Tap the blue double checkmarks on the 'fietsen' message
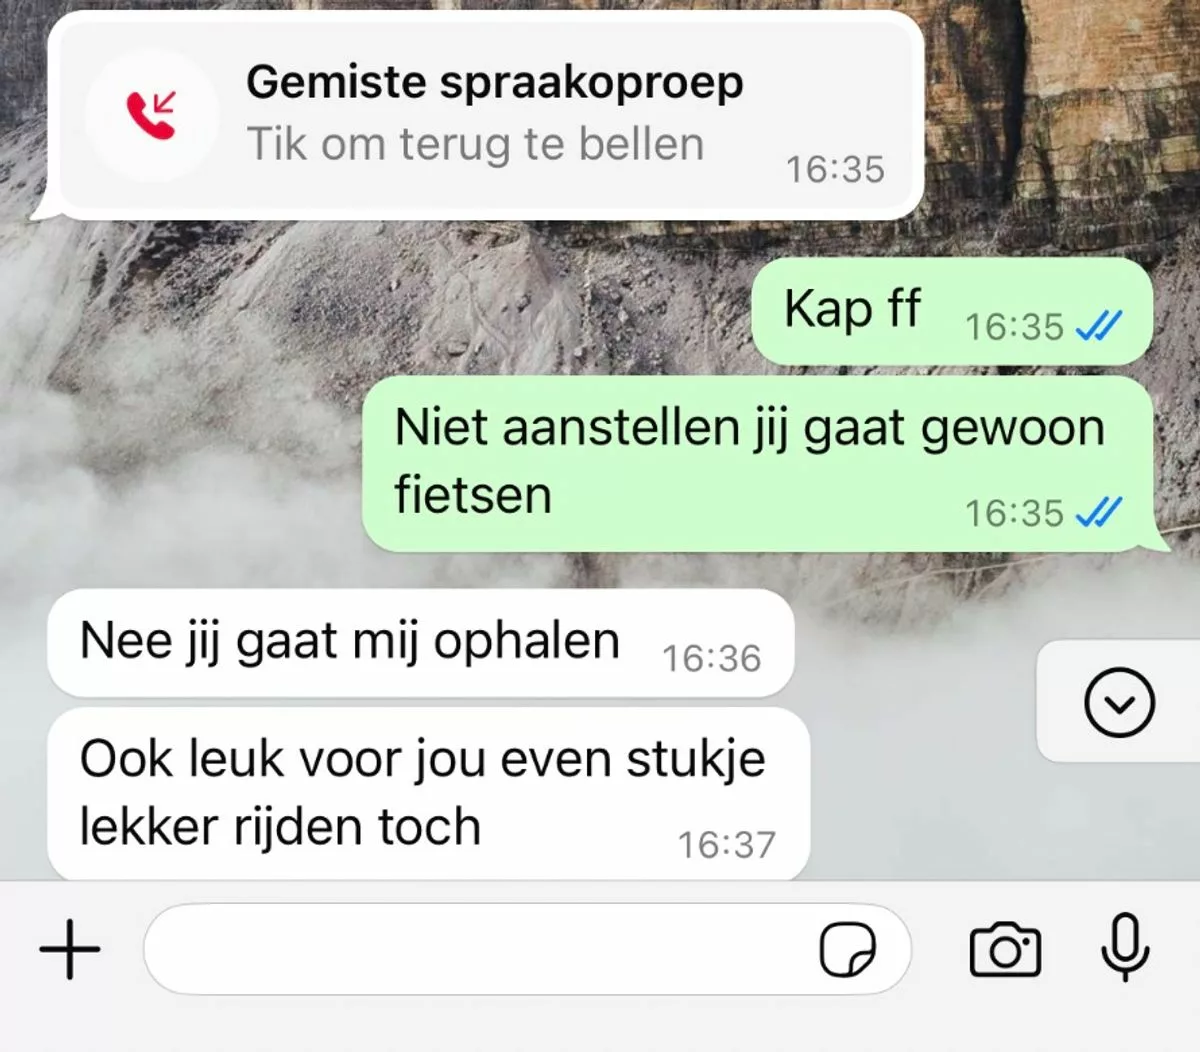This screenshot has width=1200, height=1052. [x=1098, y=513]
